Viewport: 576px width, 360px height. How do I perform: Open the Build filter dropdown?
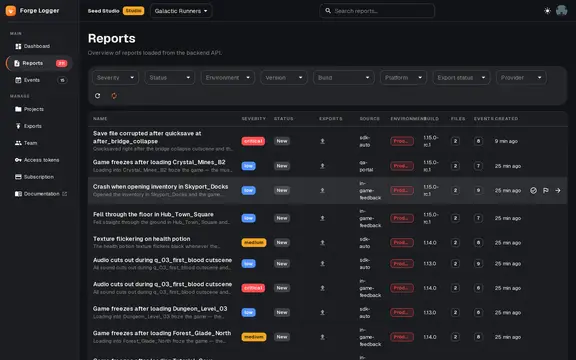343,78
